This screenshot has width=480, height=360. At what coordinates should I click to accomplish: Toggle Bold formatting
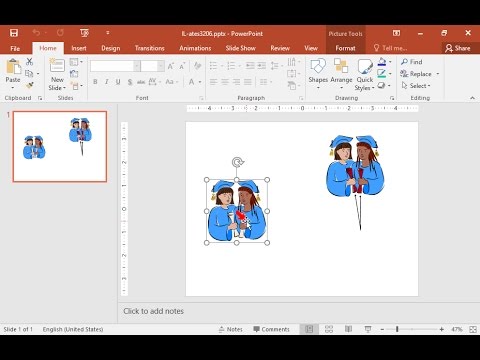pos(95,82)
